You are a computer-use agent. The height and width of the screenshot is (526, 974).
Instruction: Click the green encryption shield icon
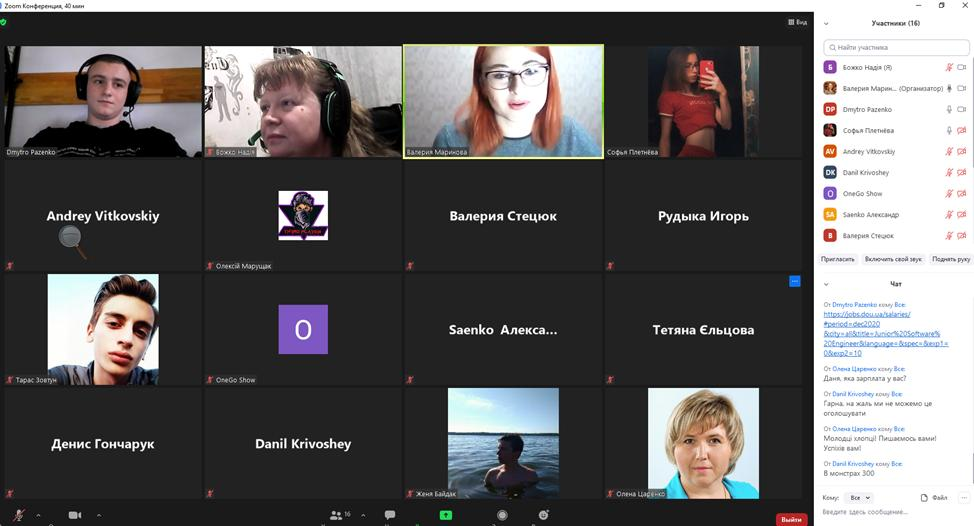[x=4, y=21]
